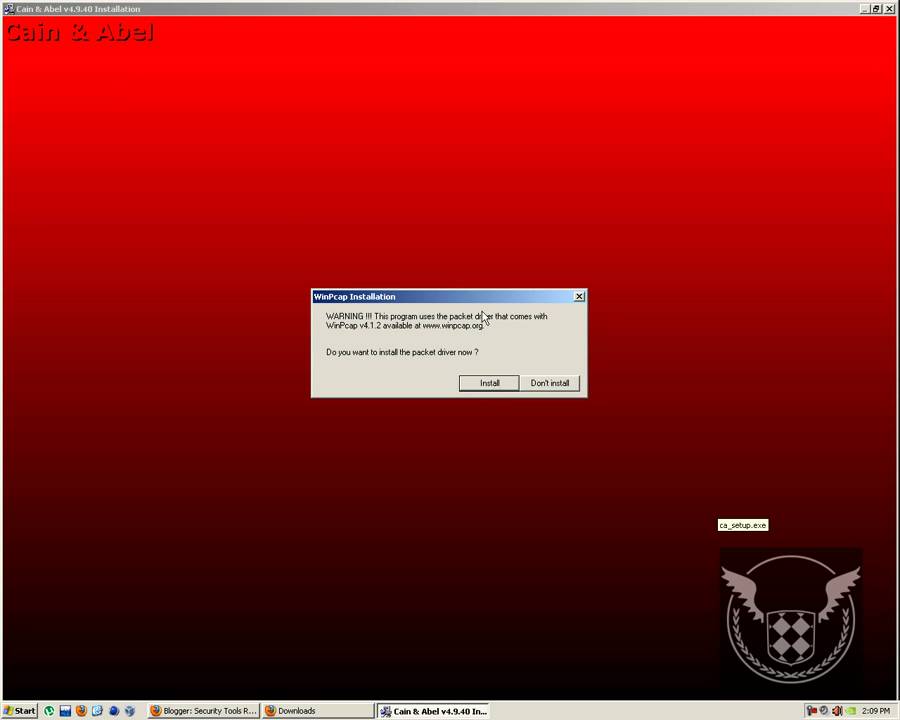Launch uTorrent from the quick launch bar
This screenshot has height=720, width=900.
[x=49, y=711]
